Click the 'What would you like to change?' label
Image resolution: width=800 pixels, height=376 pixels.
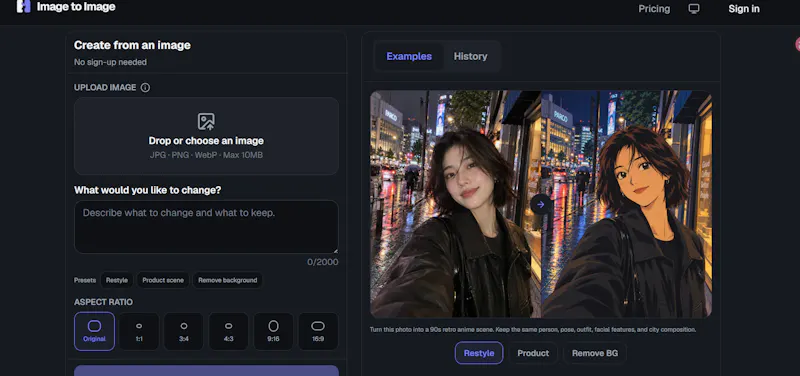click(x=147, y=190)
